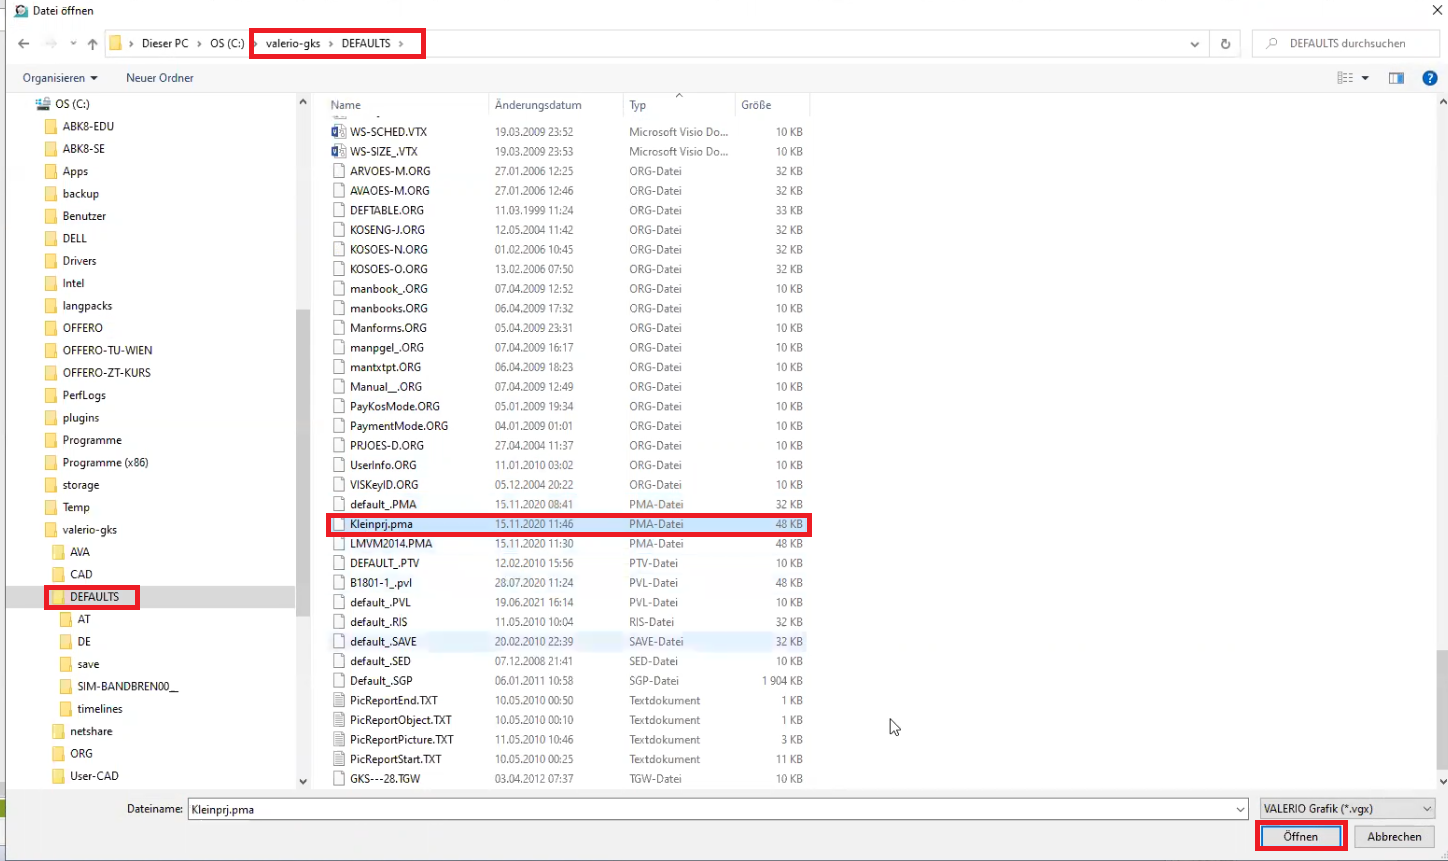The image size is (1448, 861).
Task: Expand the file type filter VALERIO Grafik
Action: [1347, 809]
